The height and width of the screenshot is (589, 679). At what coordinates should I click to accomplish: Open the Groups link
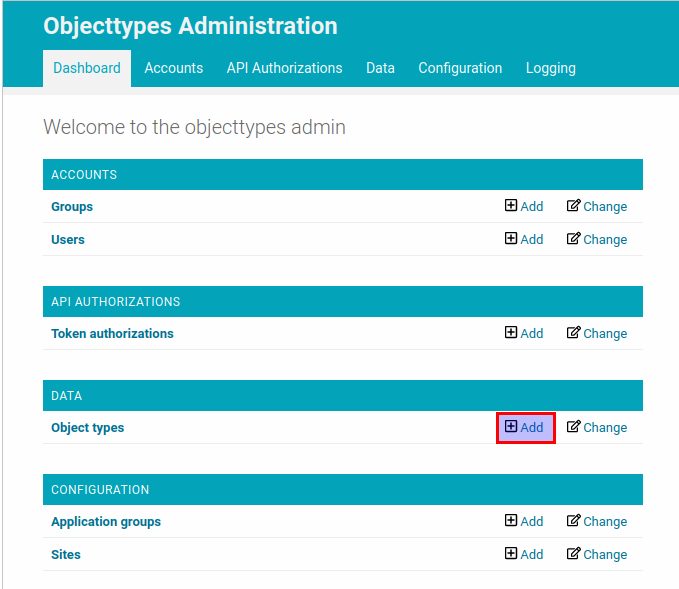coord(72,207)
